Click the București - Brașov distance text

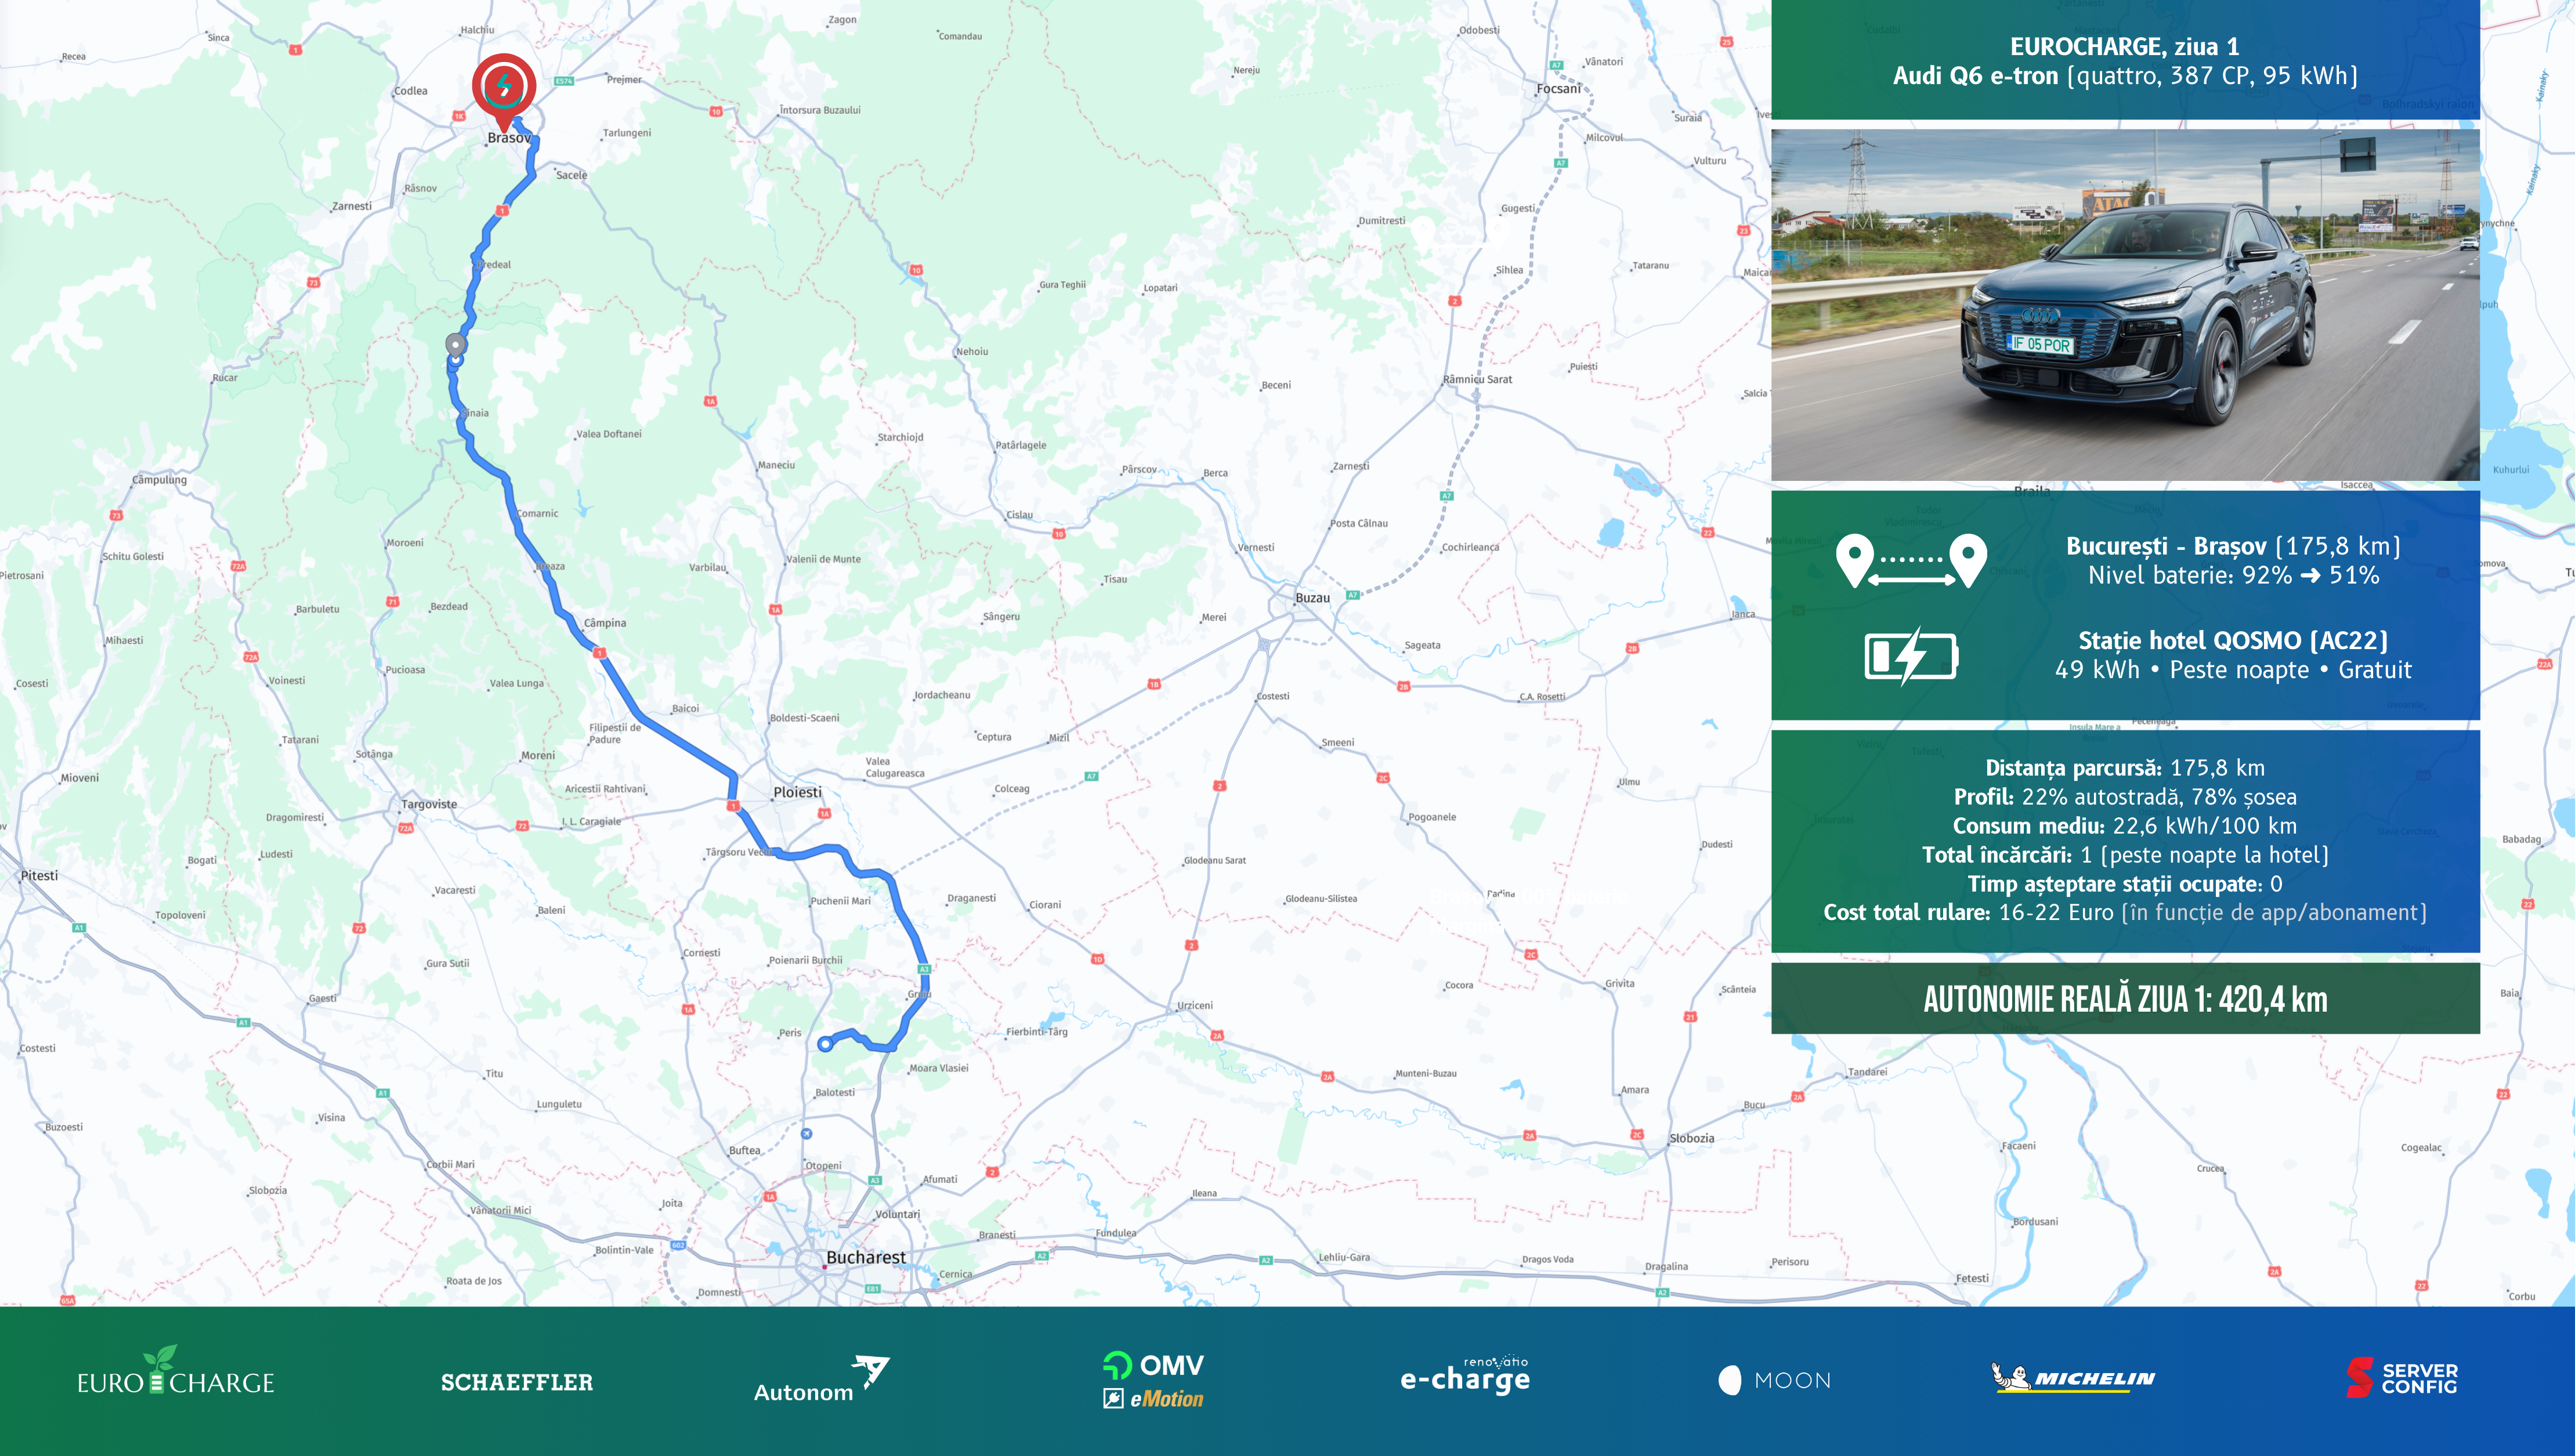pos(2234,546)
